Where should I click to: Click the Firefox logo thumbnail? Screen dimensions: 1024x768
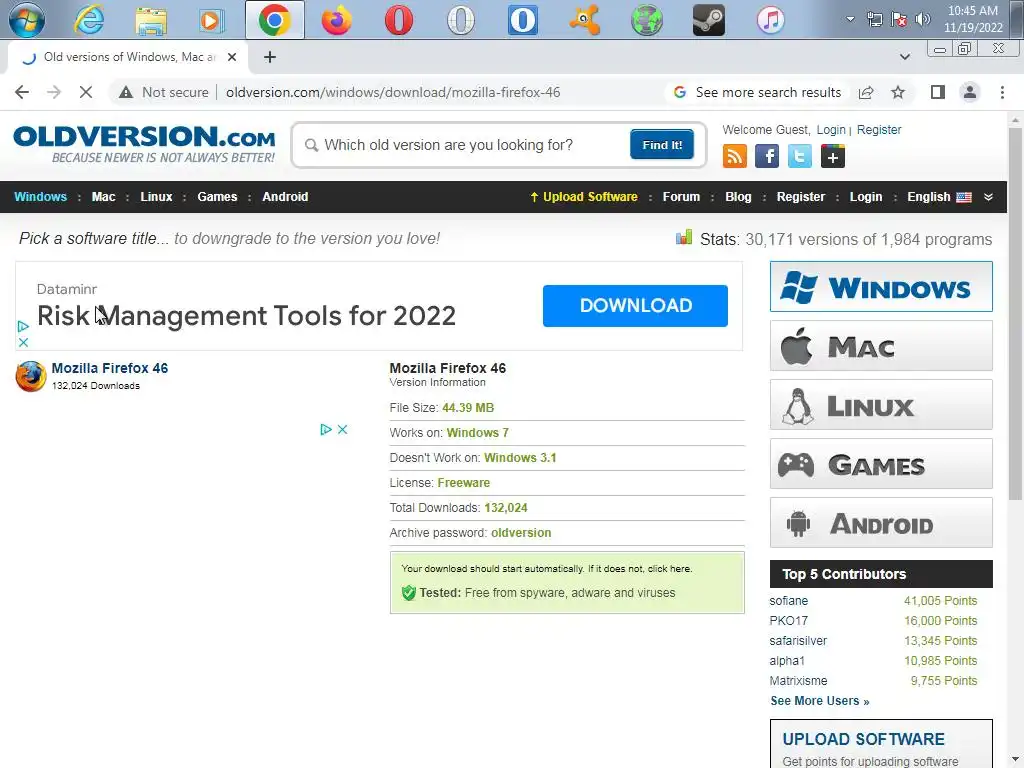31,376
